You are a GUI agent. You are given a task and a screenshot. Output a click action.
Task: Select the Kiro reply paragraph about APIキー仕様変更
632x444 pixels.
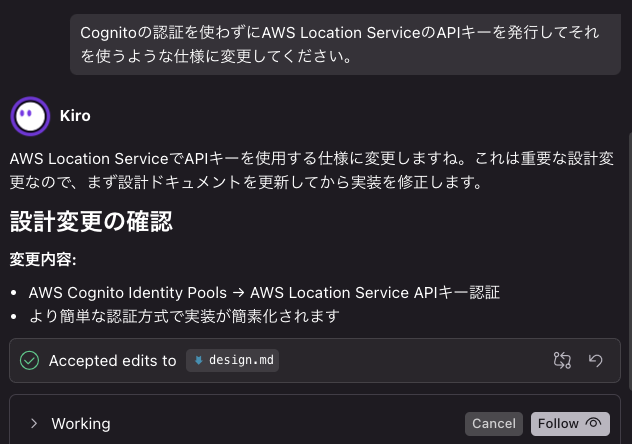(312, 170)
